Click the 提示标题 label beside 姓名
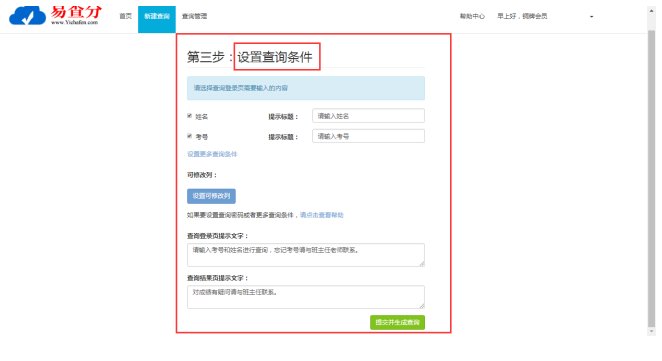The width and height of the screenshot is (662, 361). [x=283, y=117]
